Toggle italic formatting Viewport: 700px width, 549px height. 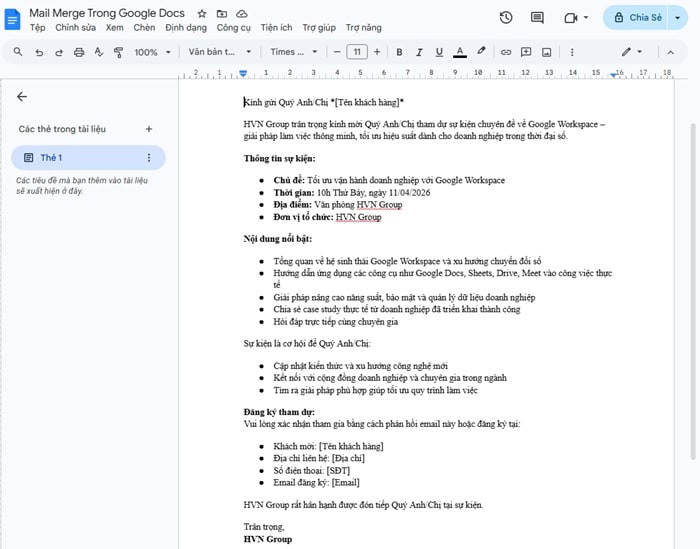[419, 52]
